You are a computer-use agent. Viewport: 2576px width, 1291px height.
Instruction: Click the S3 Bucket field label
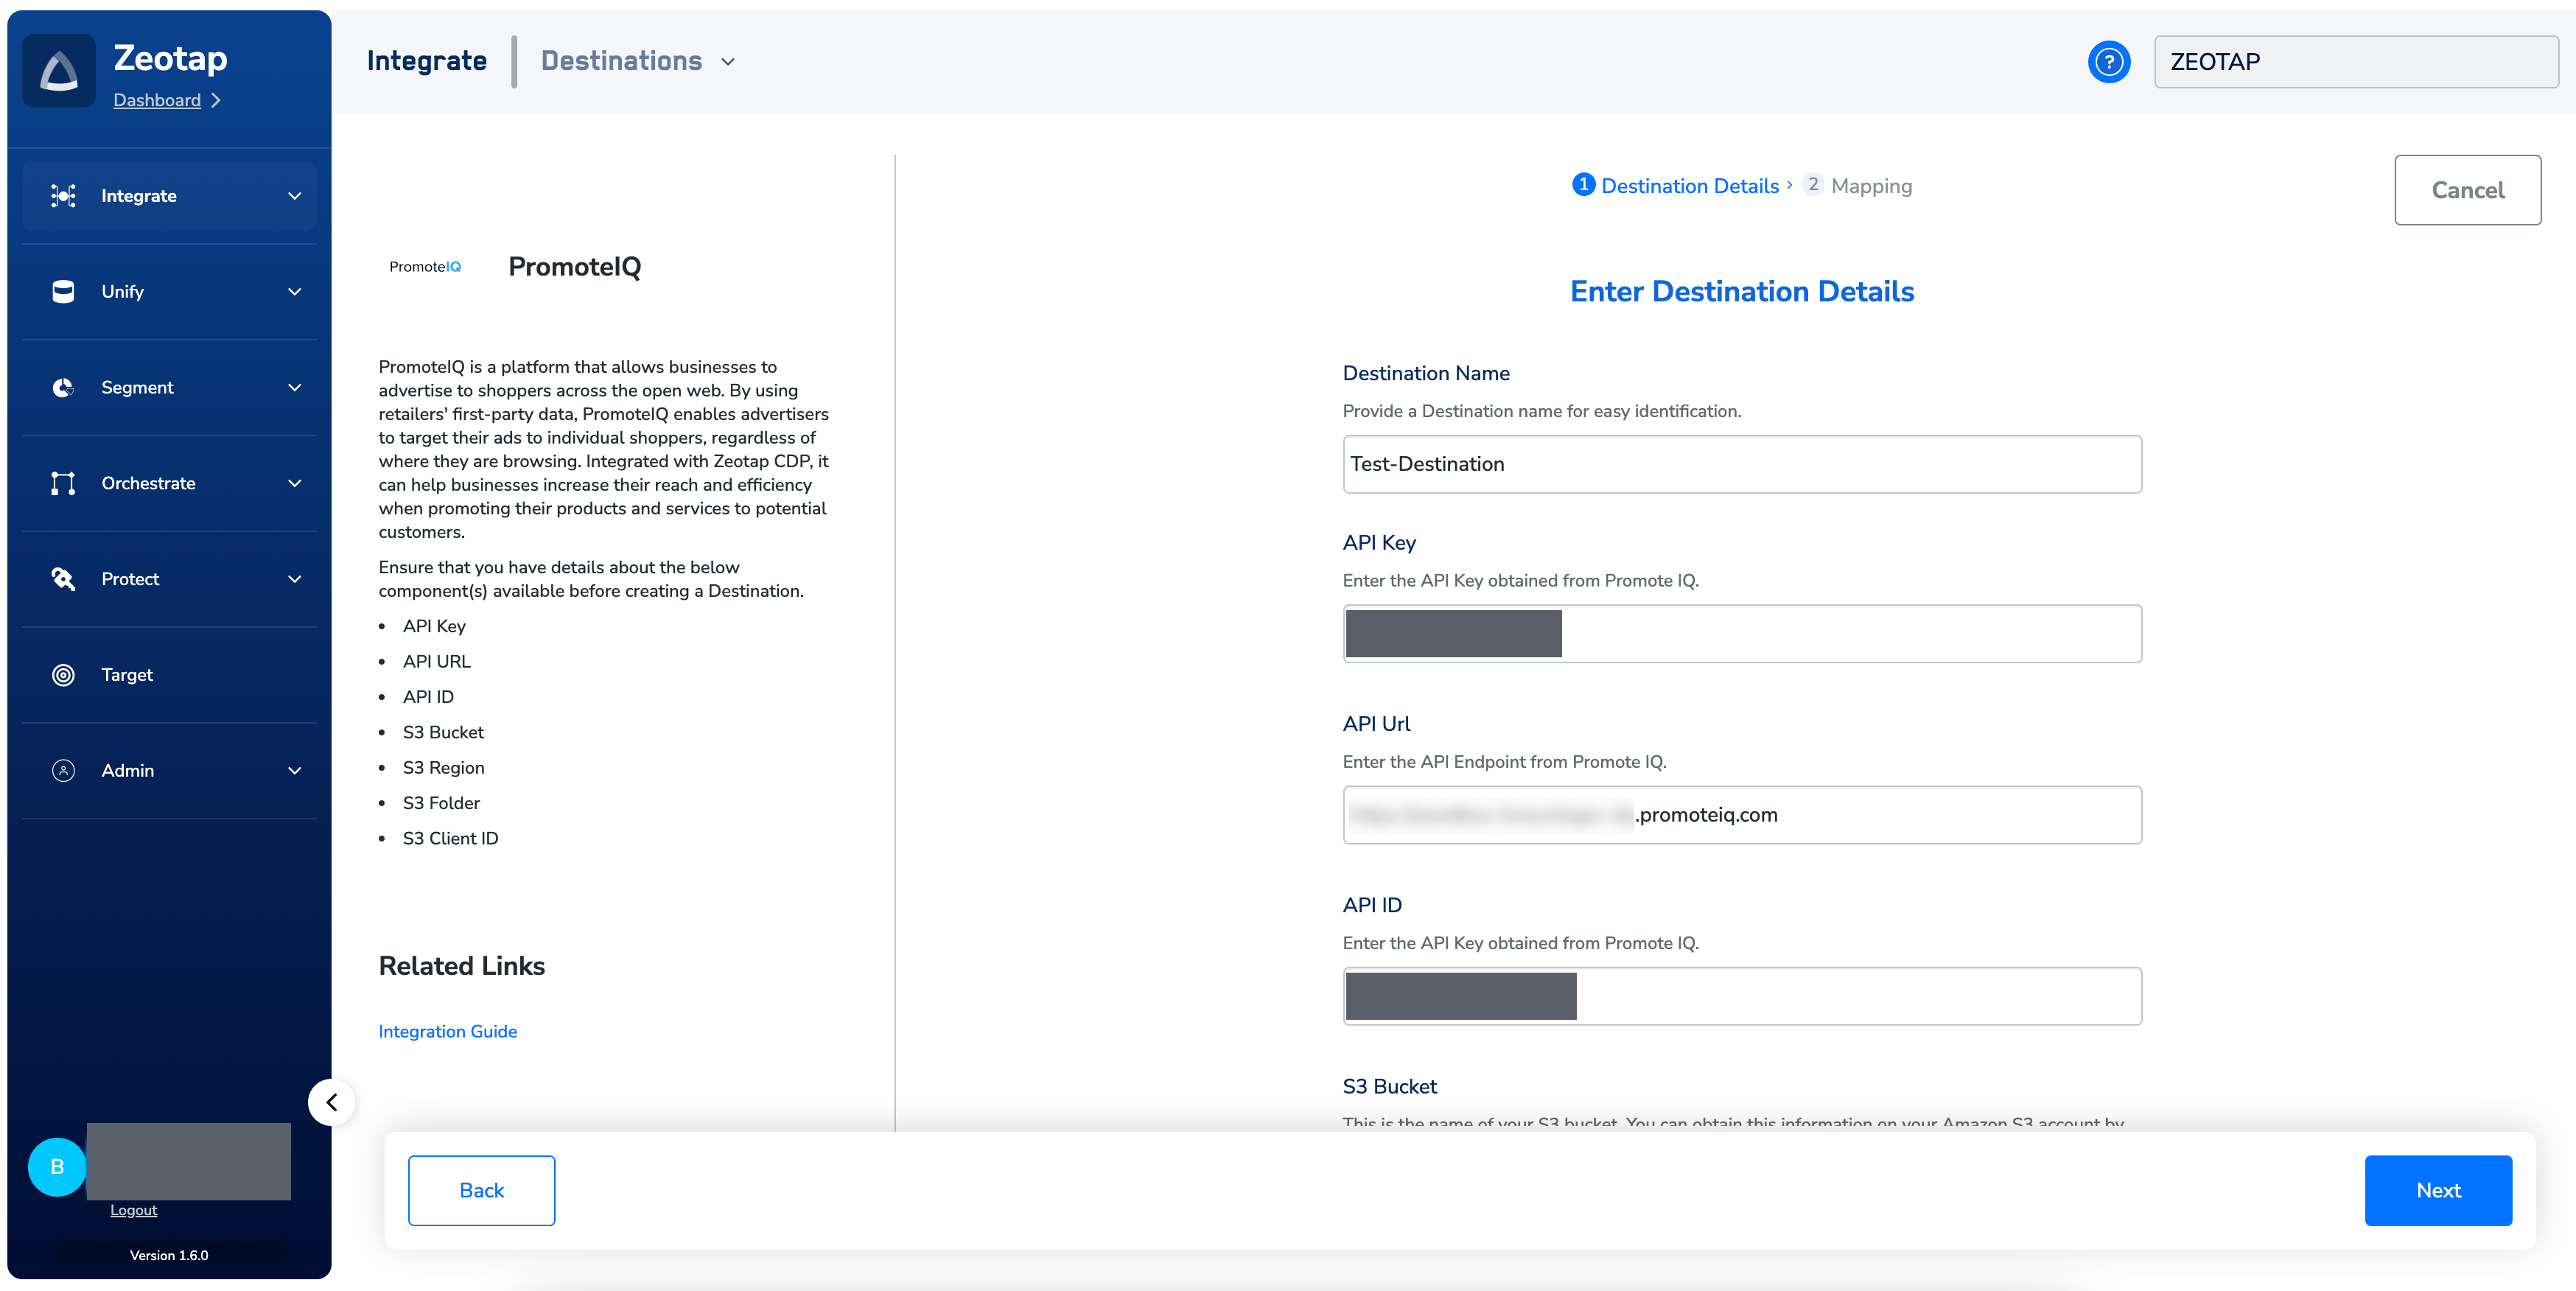[x=1389, y=1086]
